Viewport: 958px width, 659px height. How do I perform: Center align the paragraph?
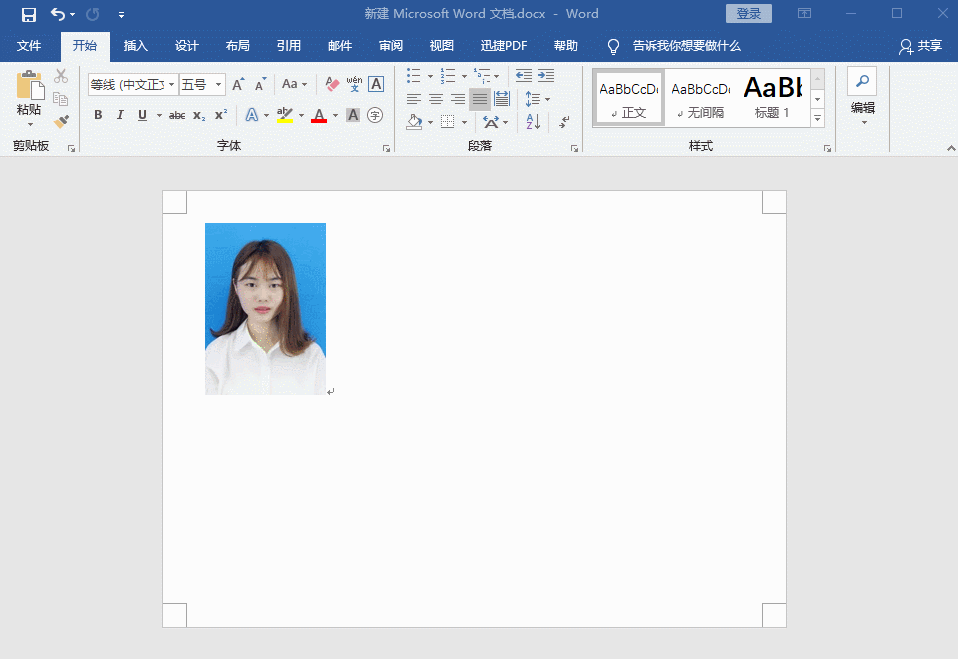pos(436,98)
